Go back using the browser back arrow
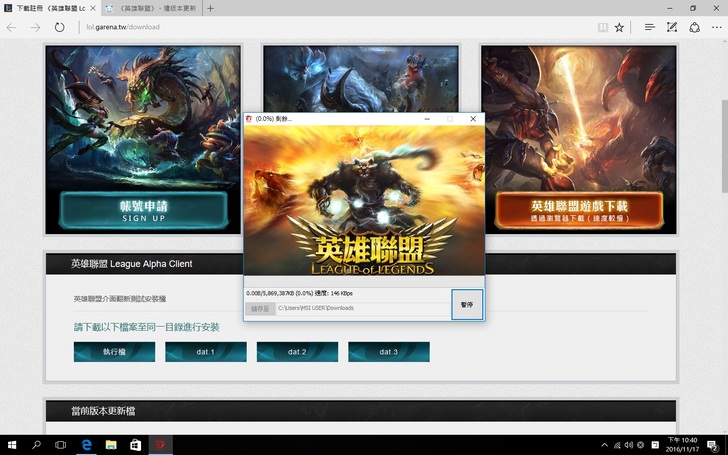 pos(11,27)
